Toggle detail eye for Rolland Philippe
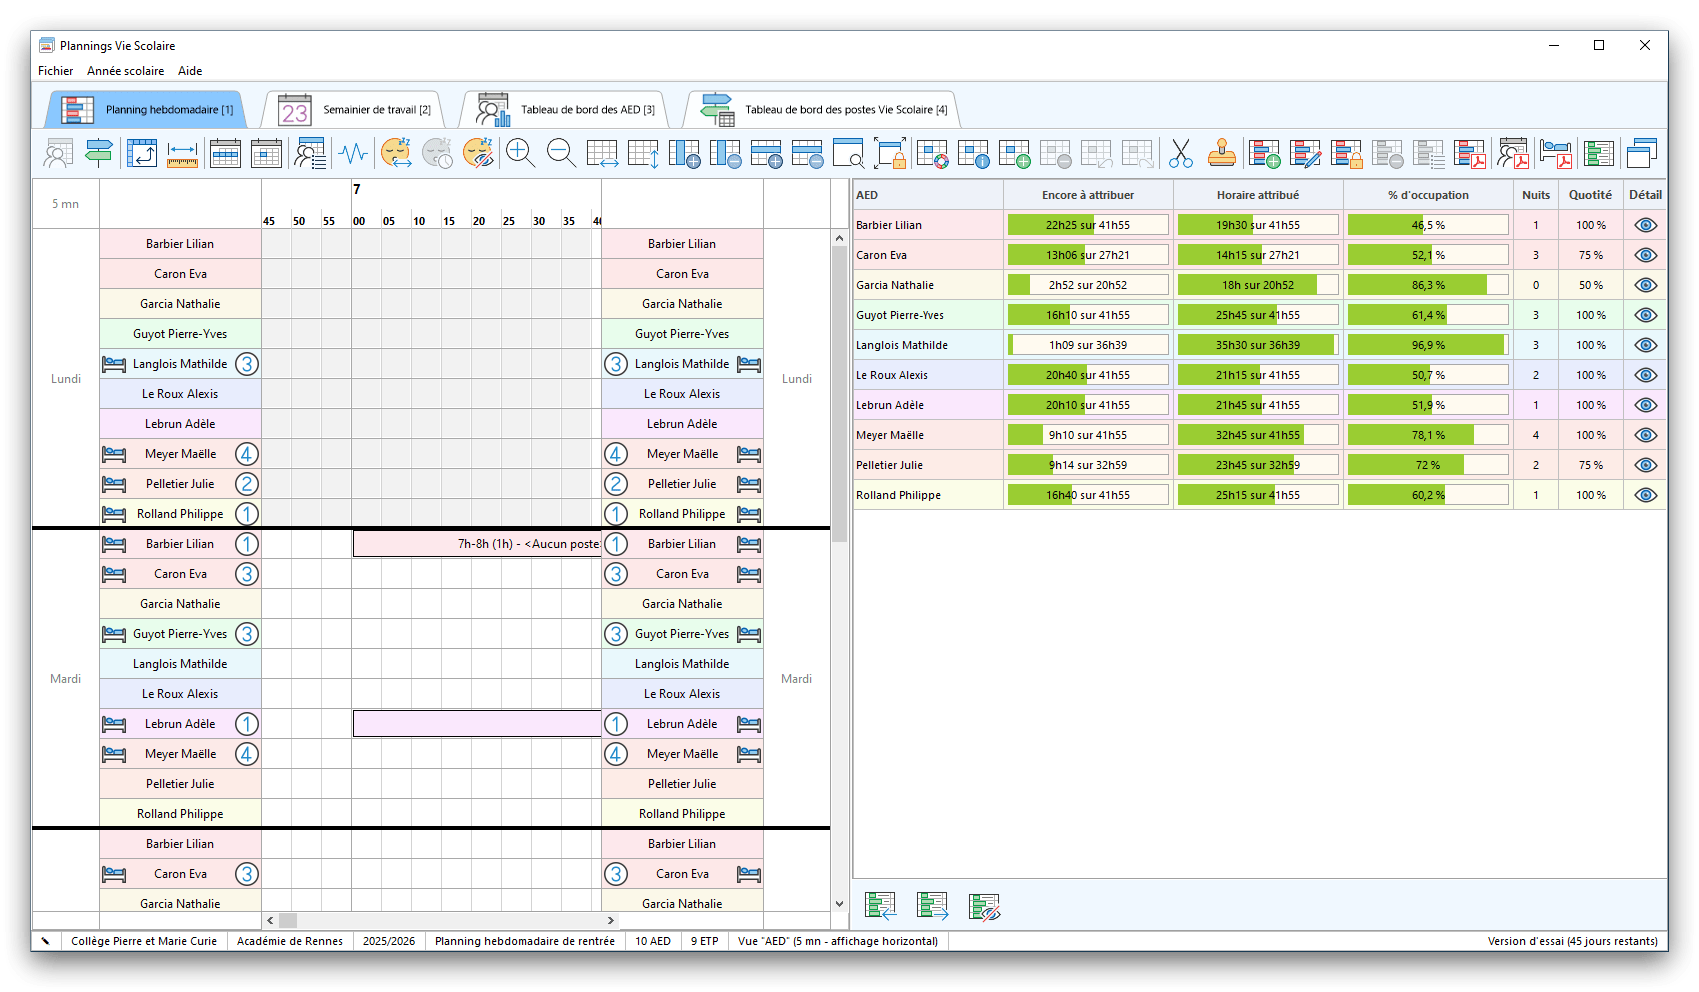The height and width of the screenshot is (992, 1699). coord(1645,495)
